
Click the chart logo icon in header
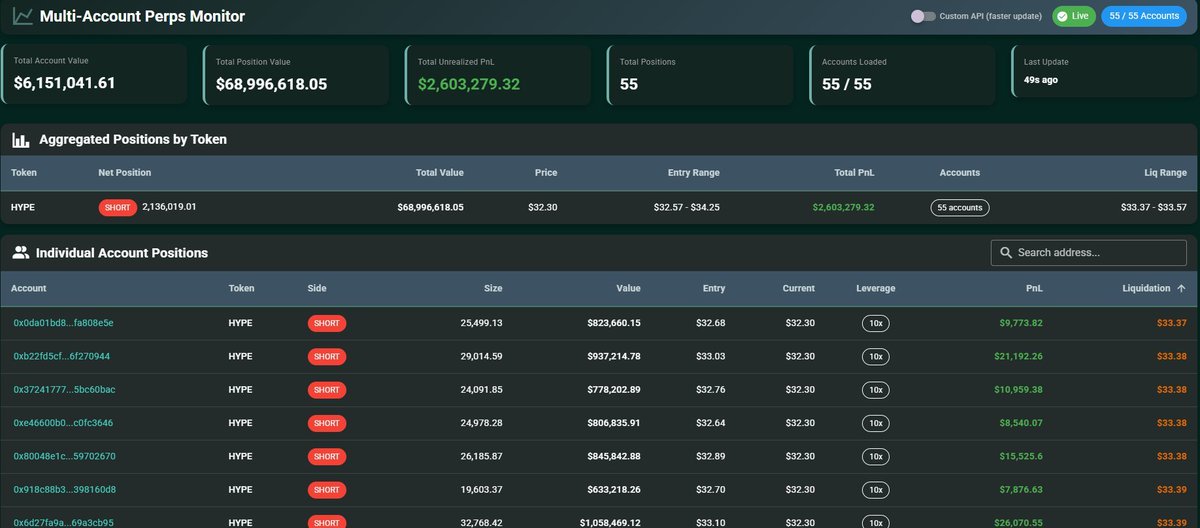pyautogui.click(x=21, y=16)
